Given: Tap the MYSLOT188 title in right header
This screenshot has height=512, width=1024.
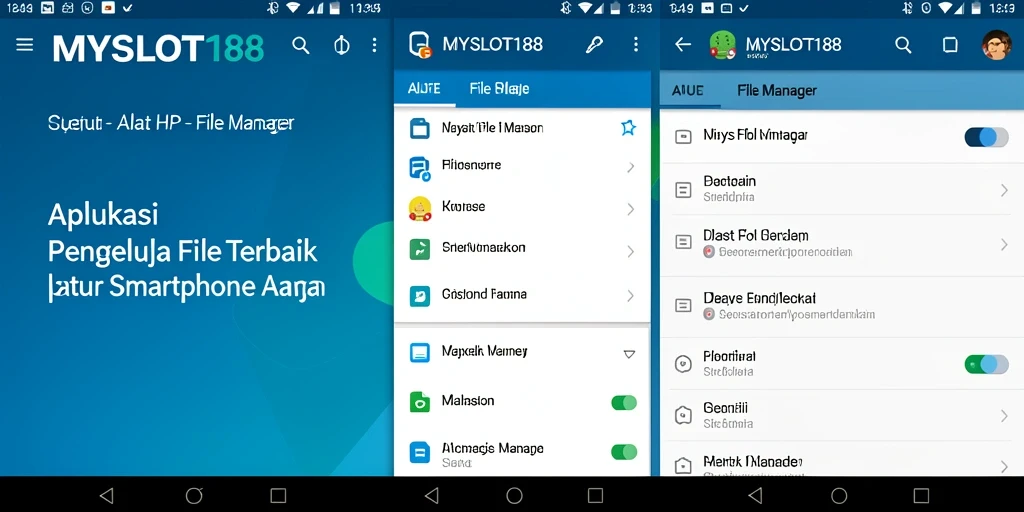Looking at the screenshot, I should pyautogui.click(x=793, y=44).
